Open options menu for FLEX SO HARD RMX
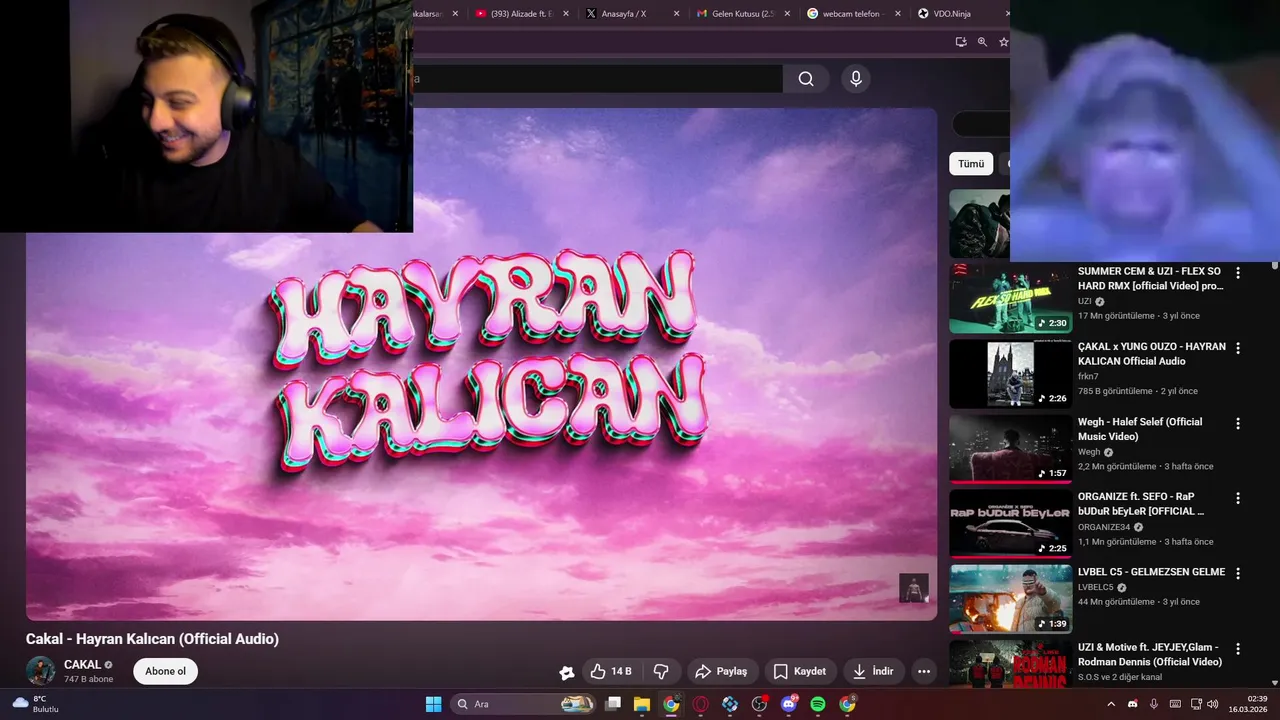Screen dimensions: 1280x720 [1238, 273]
